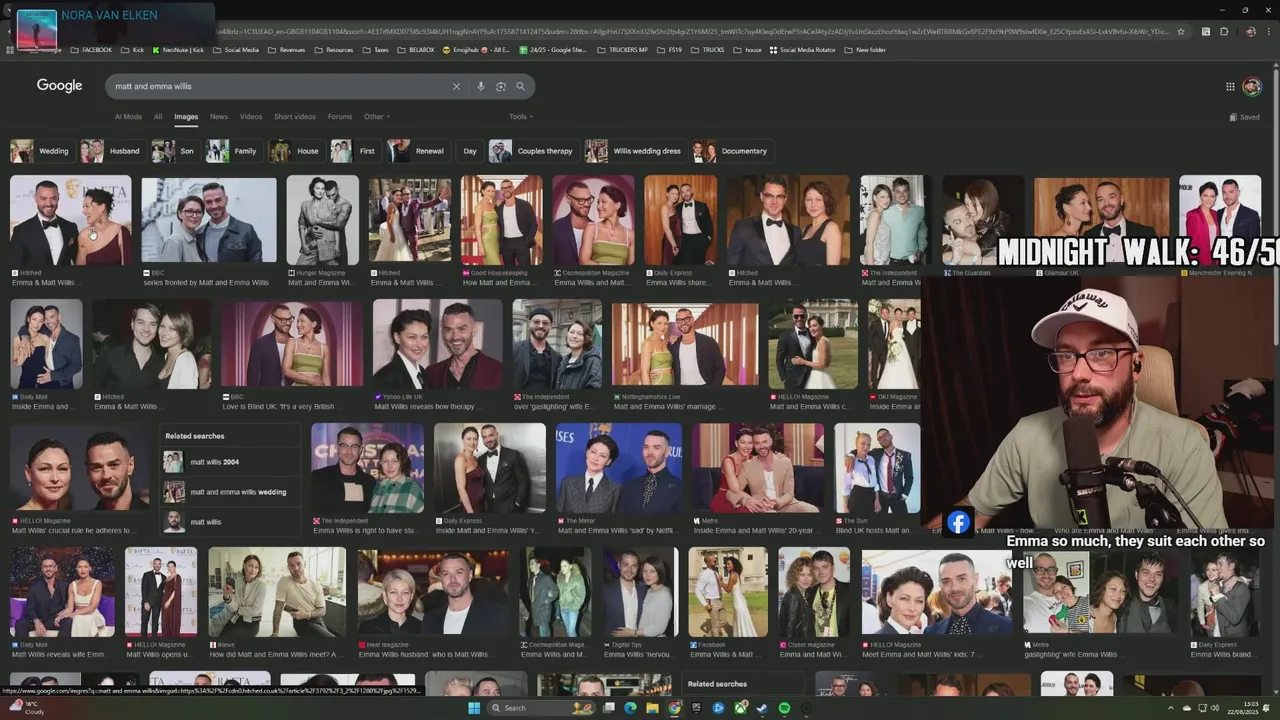1280x720 pixels.
Task: Open the Yahoo Life UK 'Matt Willis reveals how therapy' image
Action: point(437,344)
